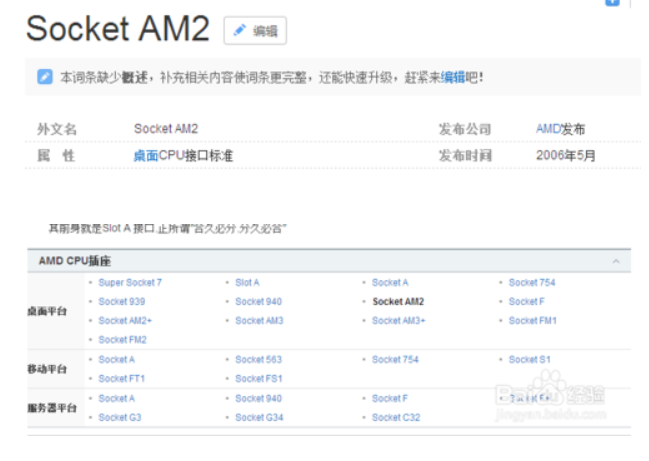Click the 外文名 field label
649x461 pixels.
coord(57,129)
